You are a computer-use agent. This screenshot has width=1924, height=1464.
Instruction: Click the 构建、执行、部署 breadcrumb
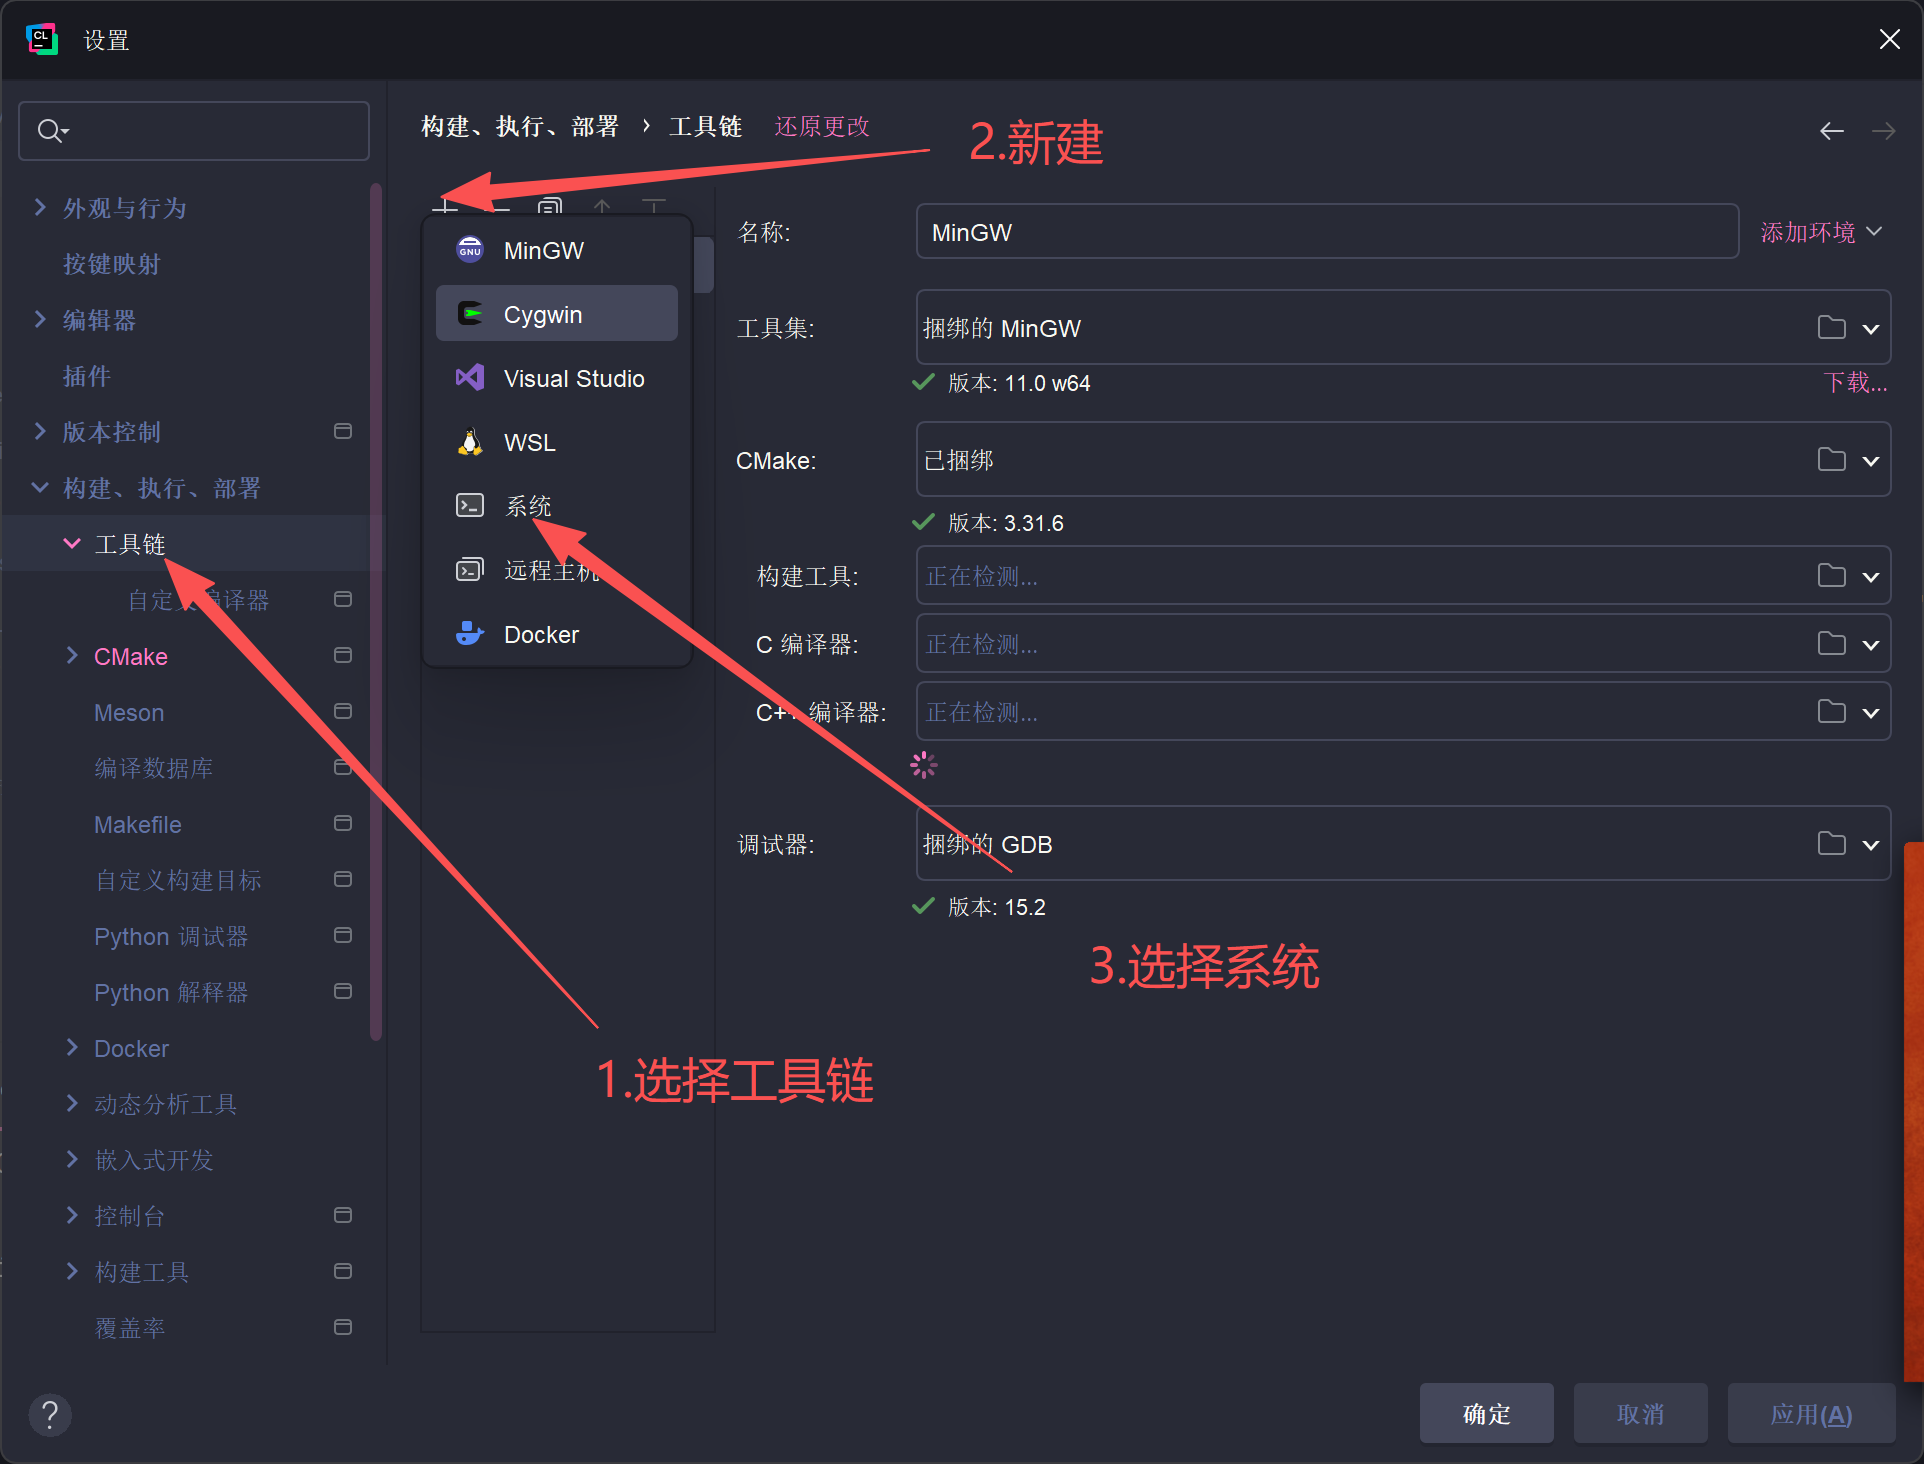pyautogui.click(x=520, y=127)
